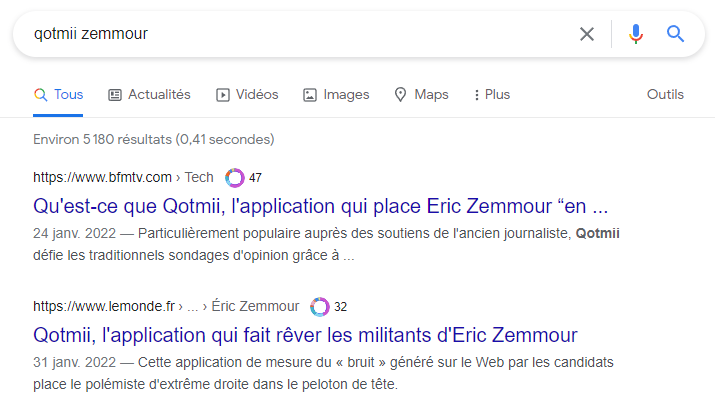This screenshot has height=415, width=715.
Task: Click the Images picture icon
Action: point(310,95)
